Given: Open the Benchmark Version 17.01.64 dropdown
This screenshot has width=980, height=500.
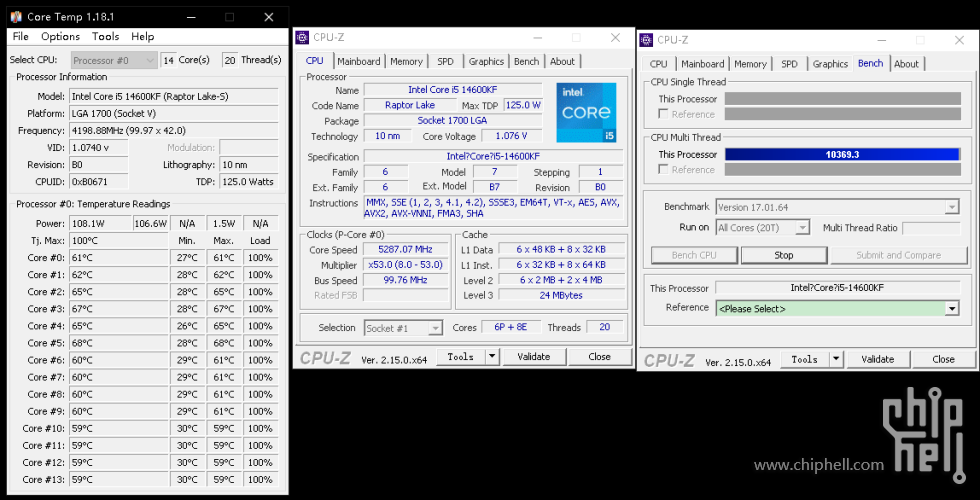Looking at the screenshot, I should pyautogui.click(x=838, y=207).
